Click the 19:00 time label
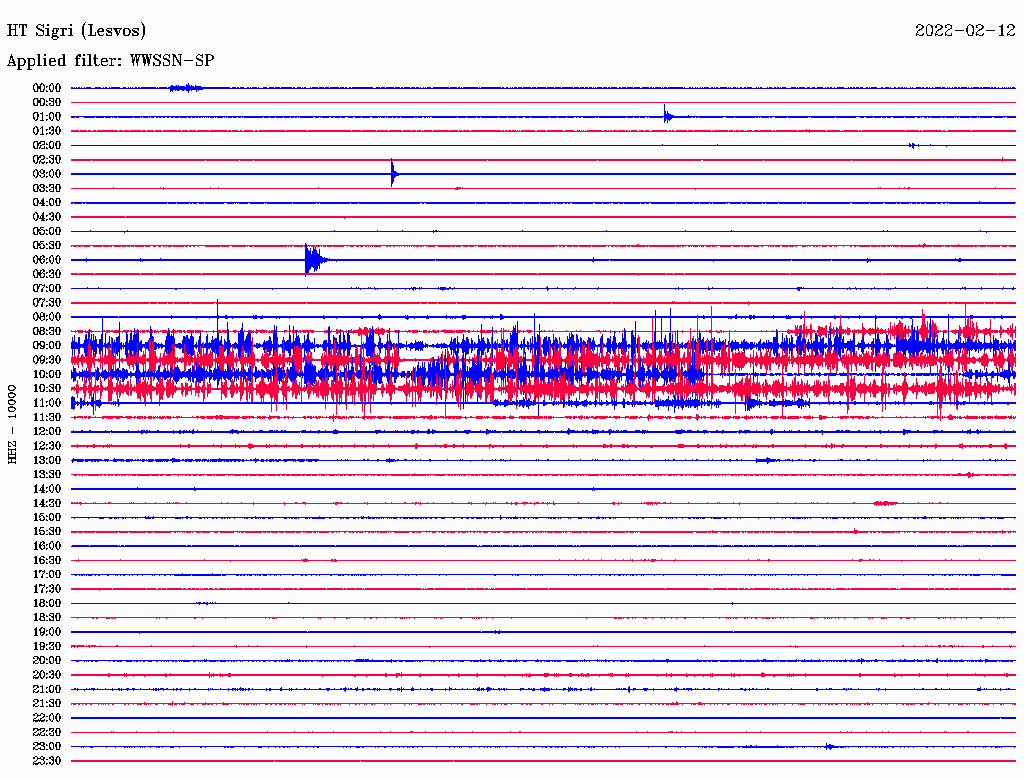Screen dimensions: 1024x780 [x=47, y=632]
